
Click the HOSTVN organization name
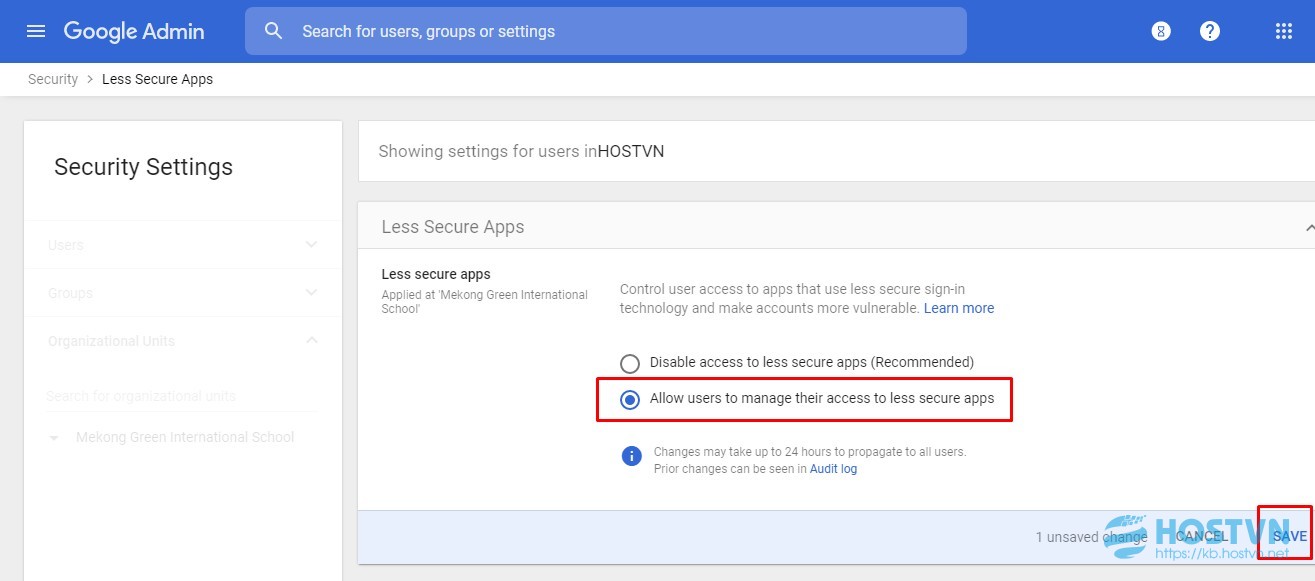(x=631, y=152)
